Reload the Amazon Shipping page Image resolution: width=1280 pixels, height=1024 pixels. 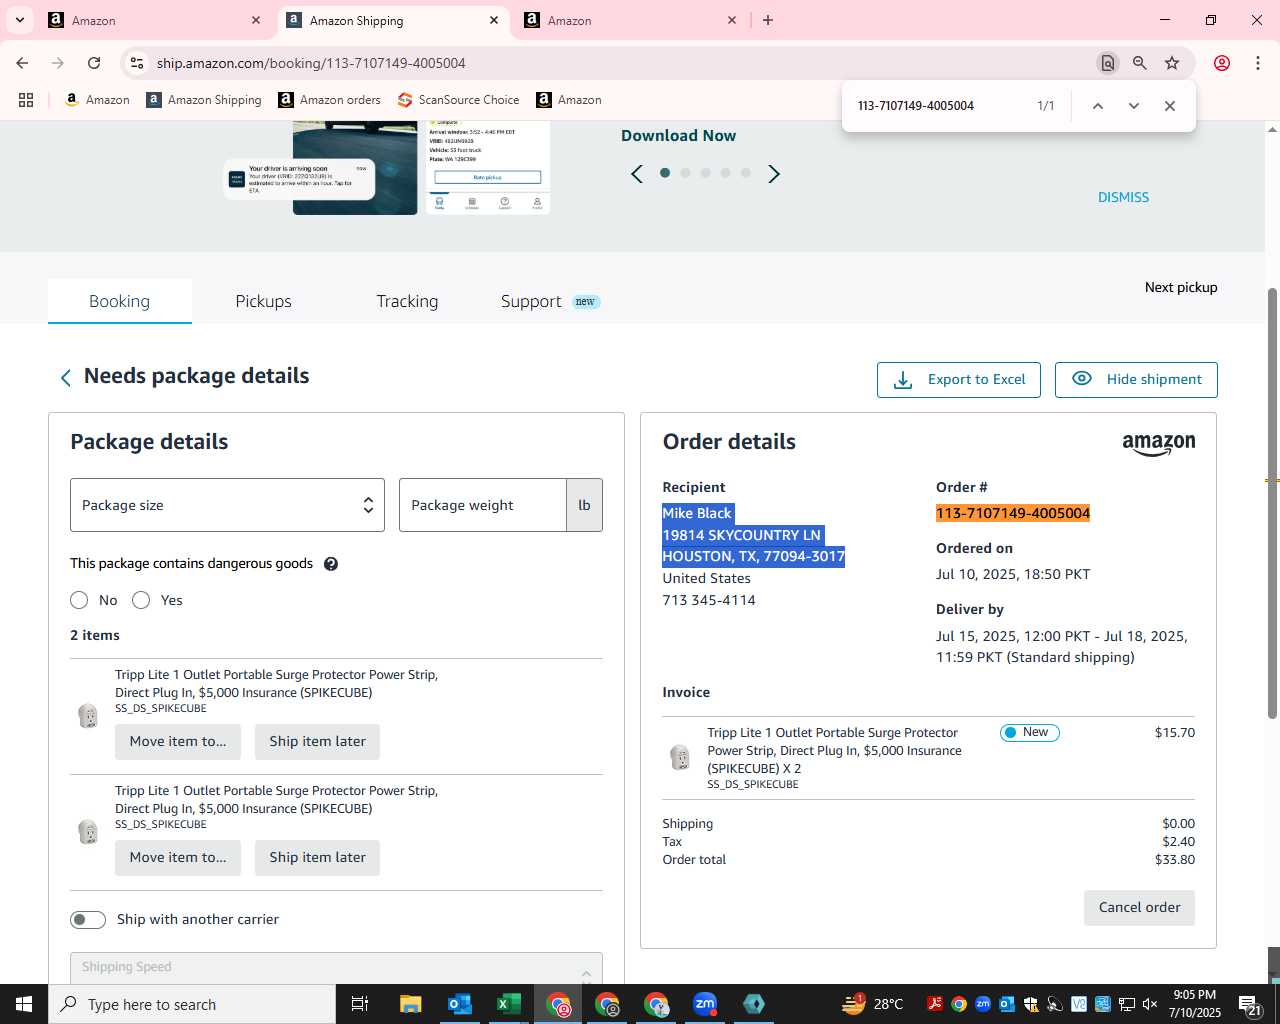(94, 63)
